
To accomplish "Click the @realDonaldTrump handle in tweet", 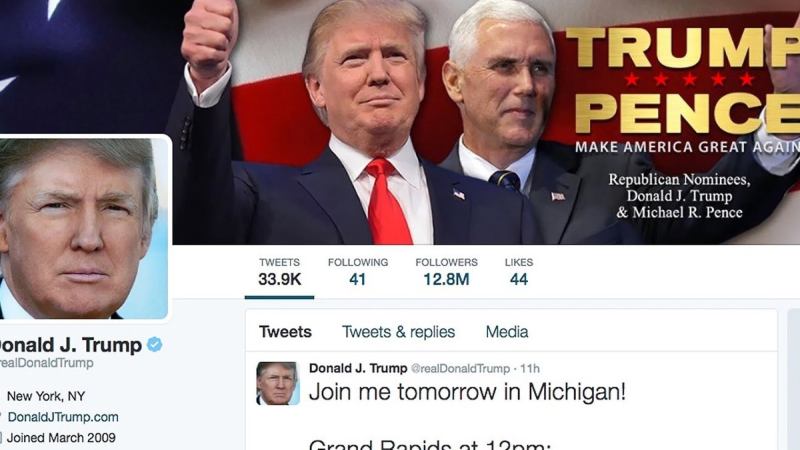I will tap(460, 368).
